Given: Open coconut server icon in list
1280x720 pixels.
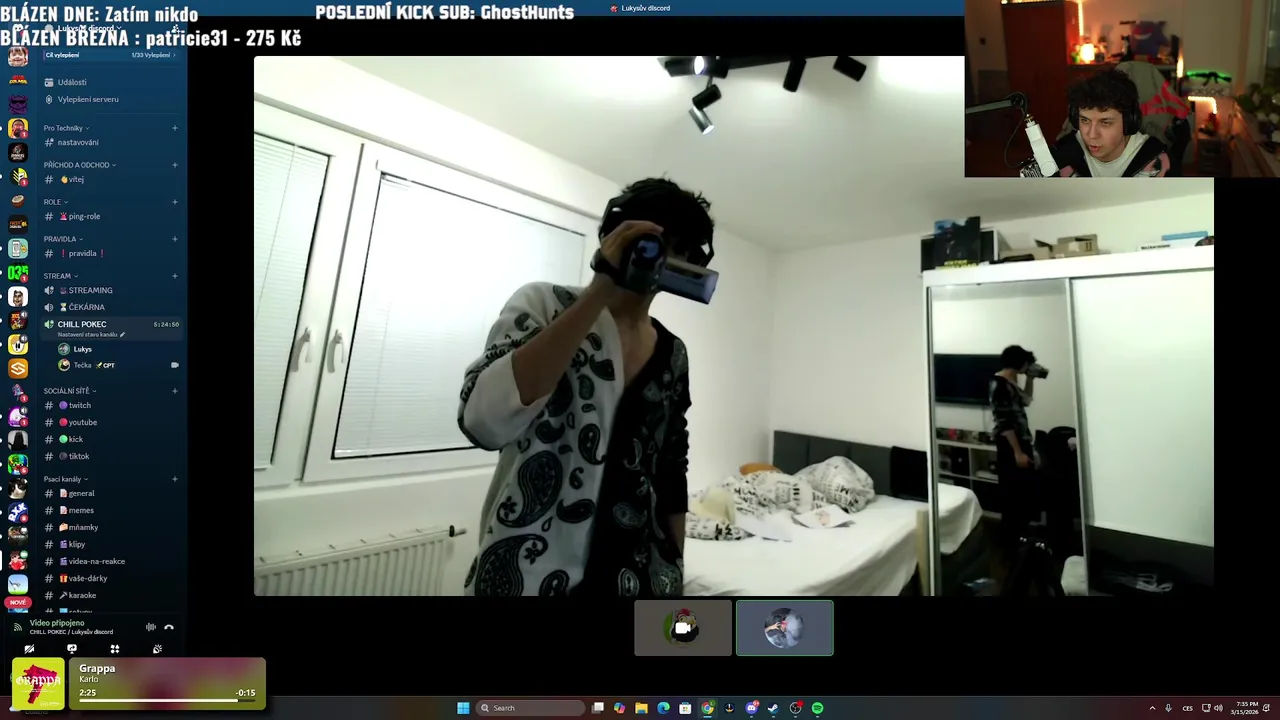Looking at the screenshot, I should coord(18,200).
